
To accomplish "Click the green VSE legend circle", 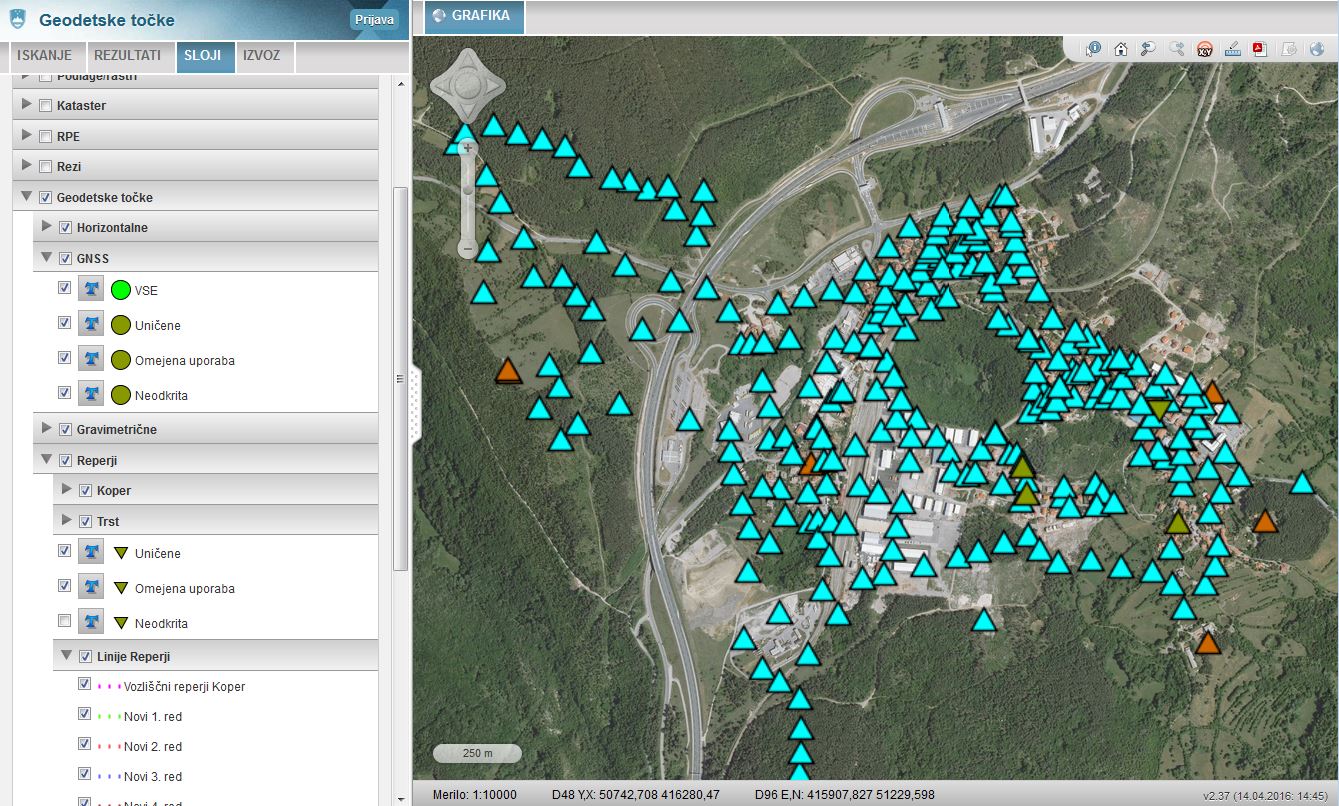I will [x=121, y=291].
